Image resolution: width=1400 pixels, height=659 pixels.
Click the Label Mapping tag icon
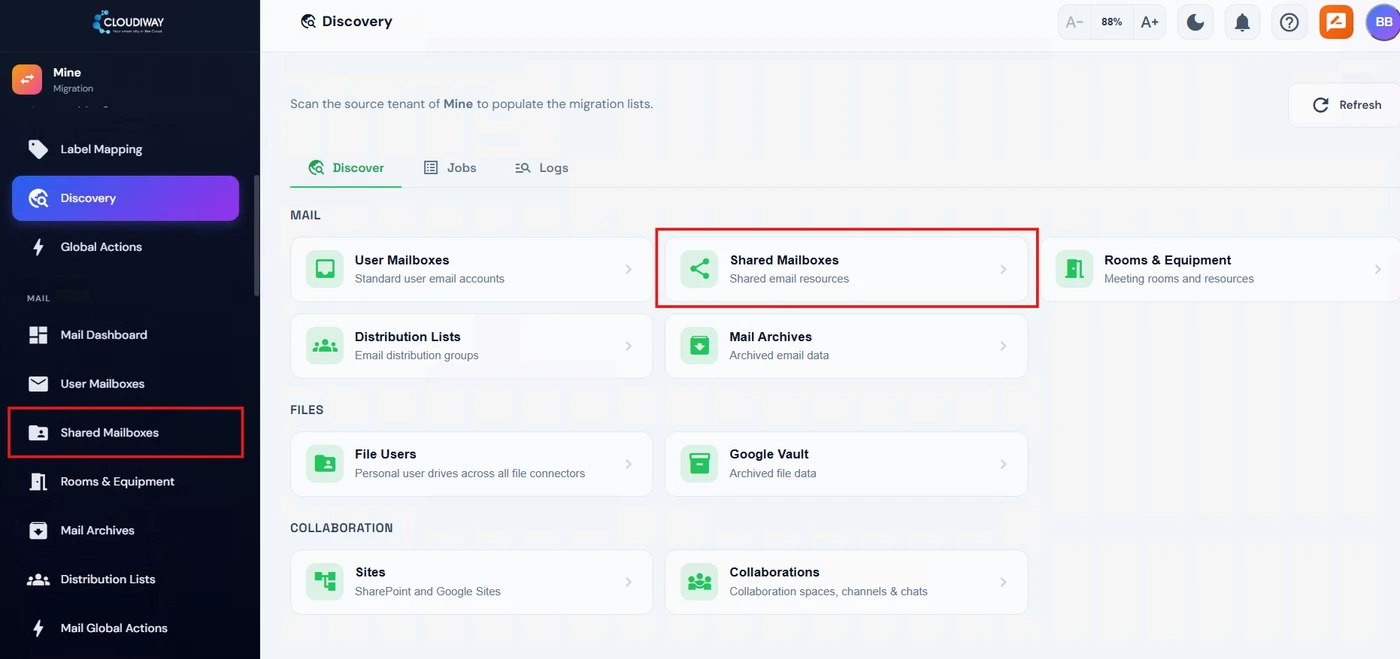point(38,149)
